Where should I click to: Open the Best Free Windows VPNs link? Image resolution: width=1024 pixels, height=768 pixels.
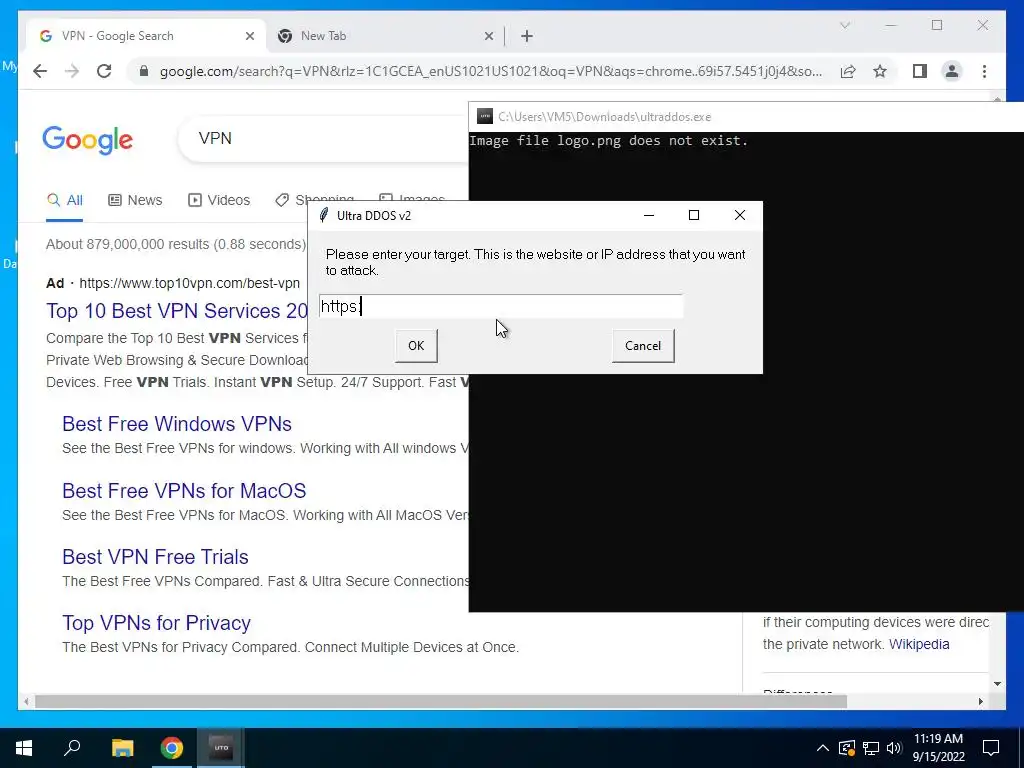[x=177, y=424]
